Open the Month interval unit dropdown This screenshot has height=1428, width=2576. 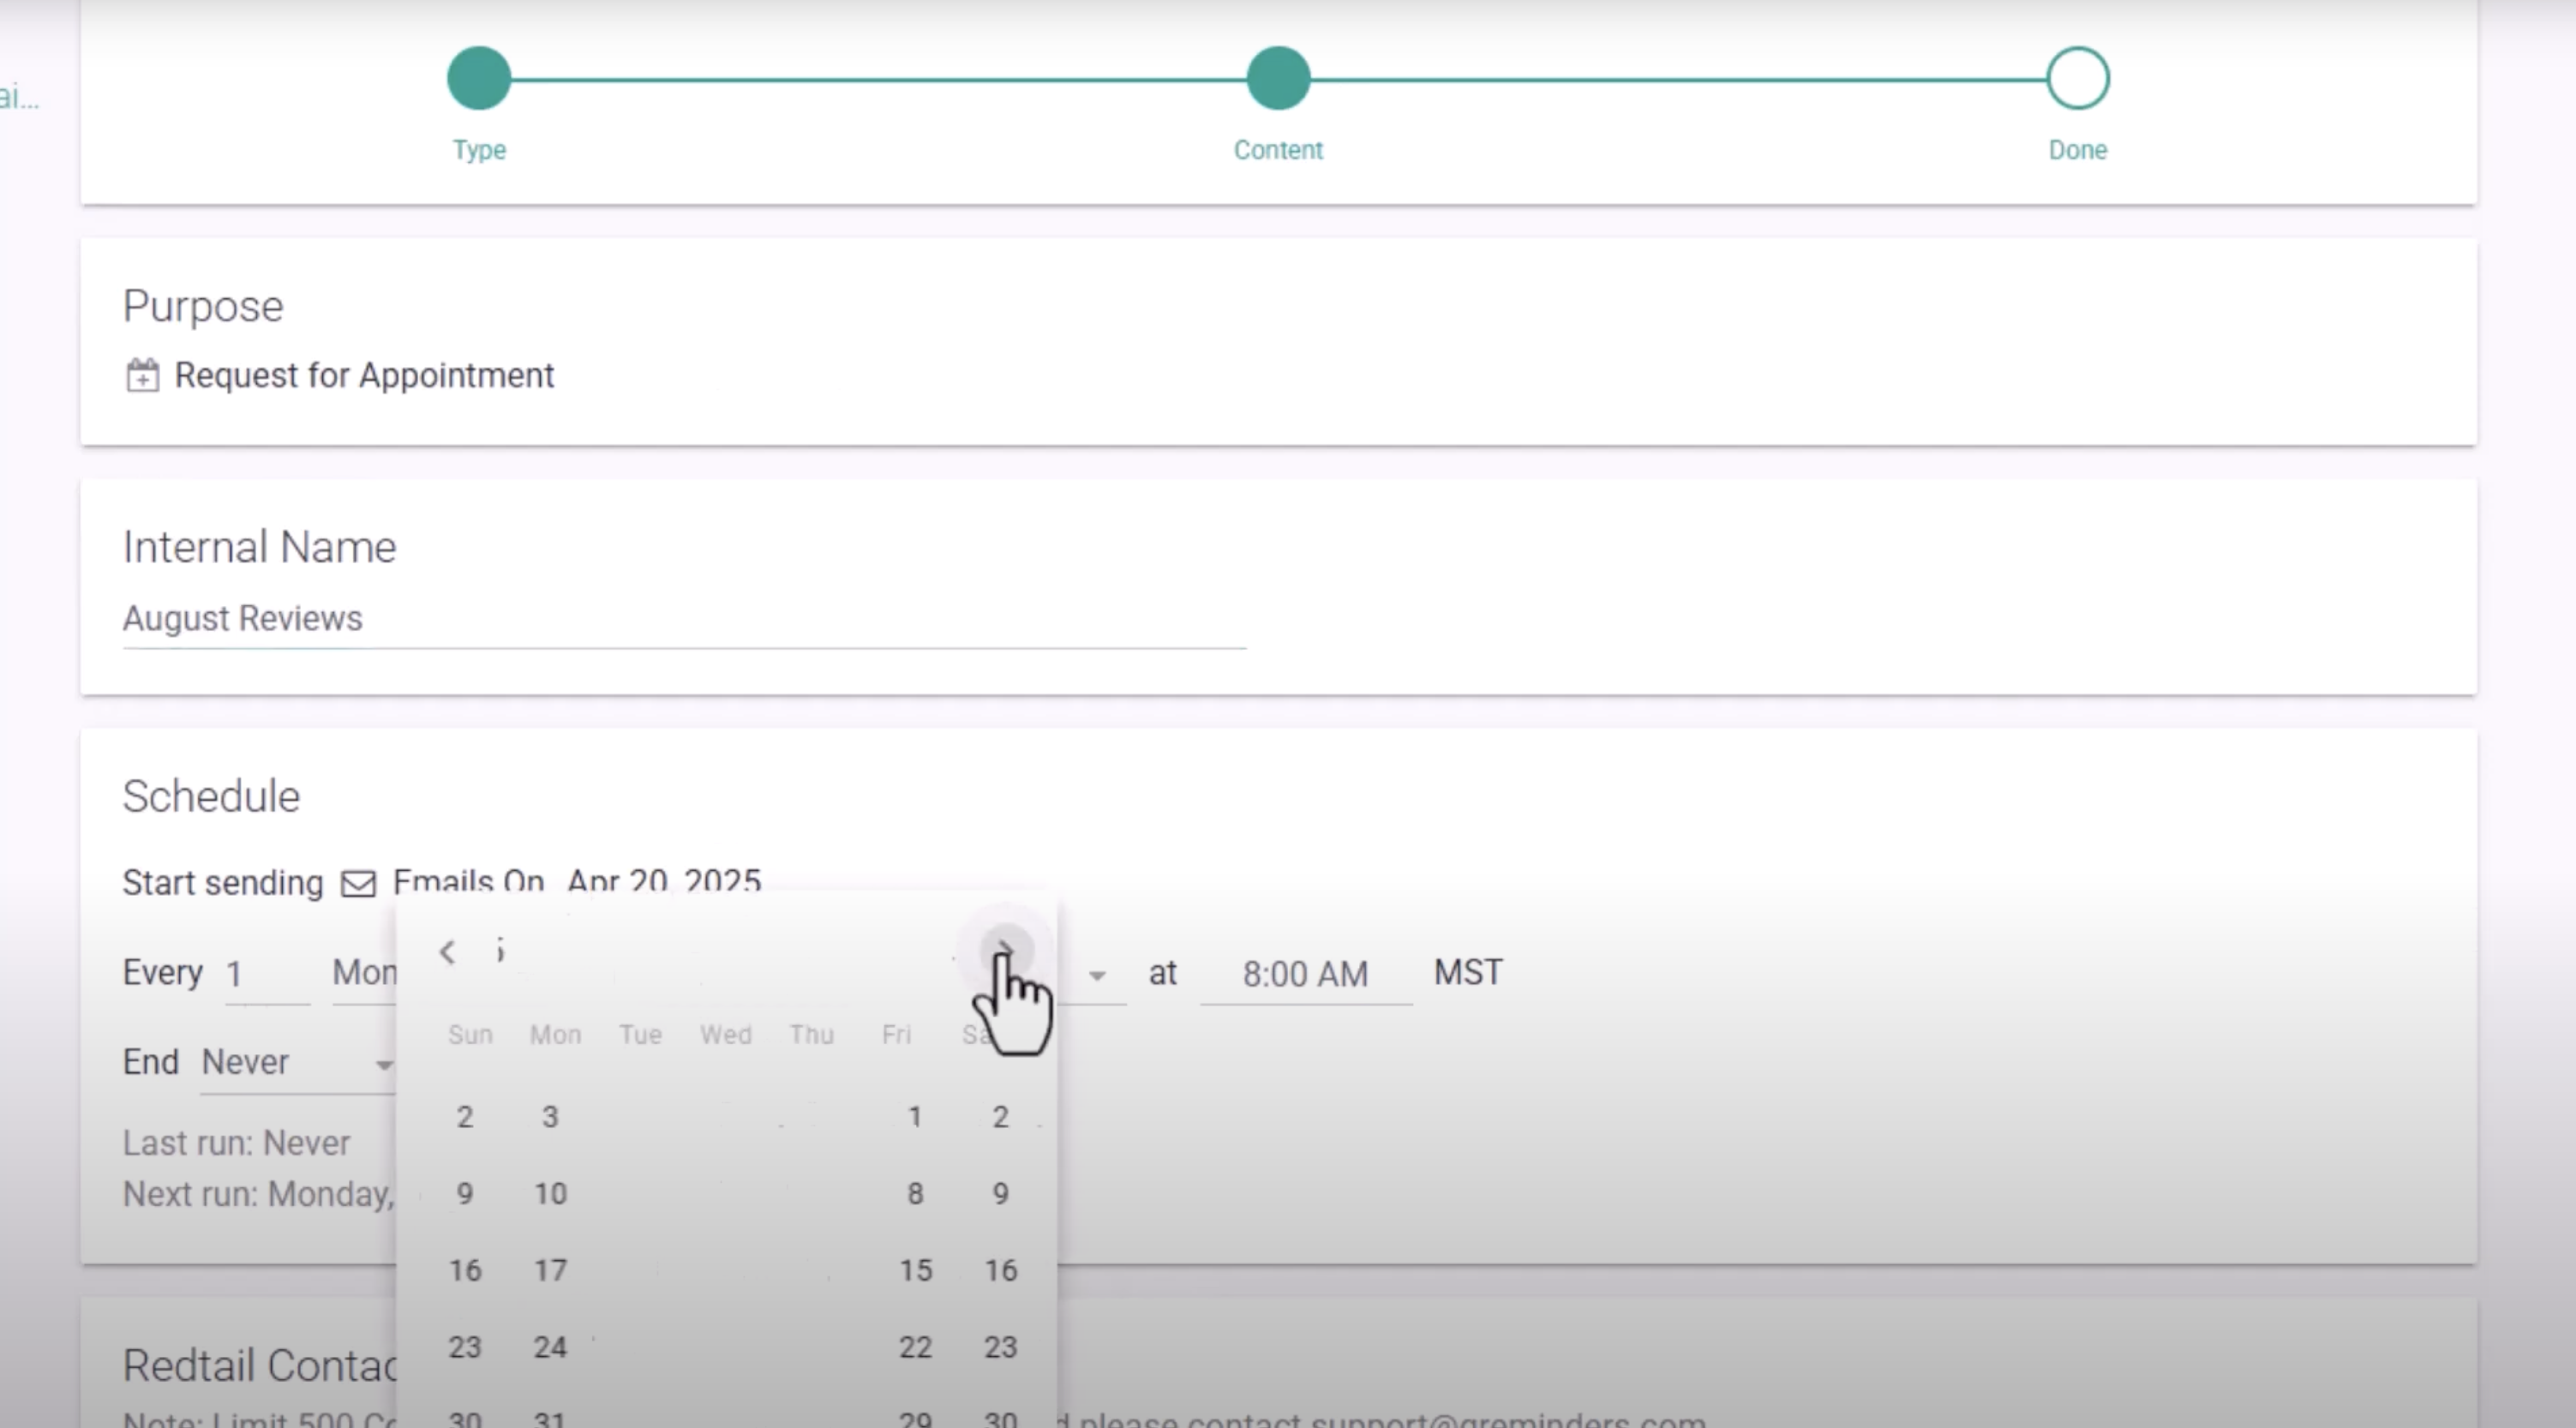click(364, 972)
